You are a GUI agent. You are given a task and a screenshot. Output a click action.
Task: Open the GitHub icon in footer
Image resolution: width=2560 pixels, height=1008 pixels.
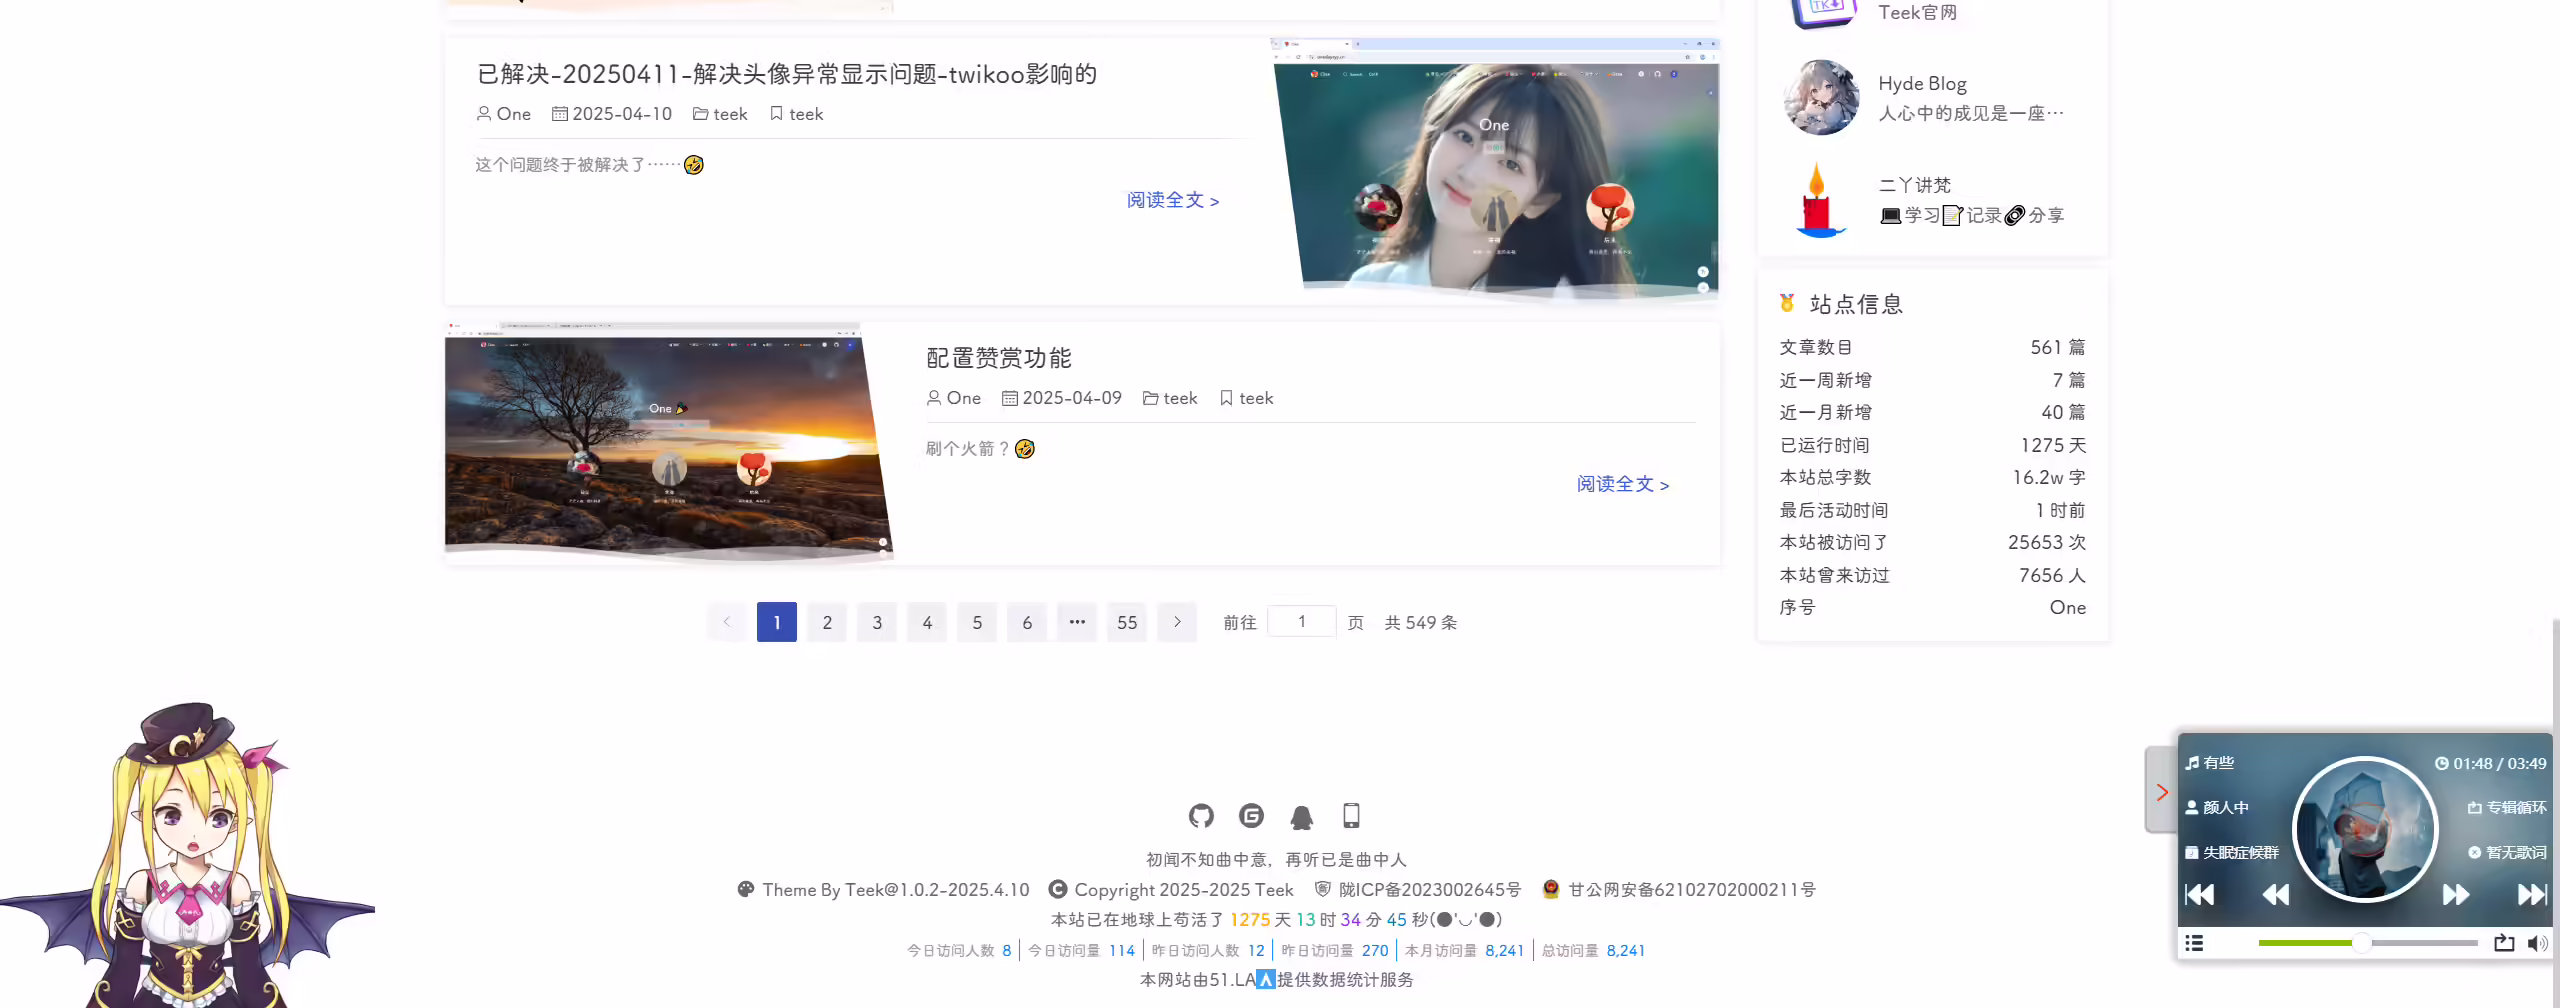pos(1201,816)
